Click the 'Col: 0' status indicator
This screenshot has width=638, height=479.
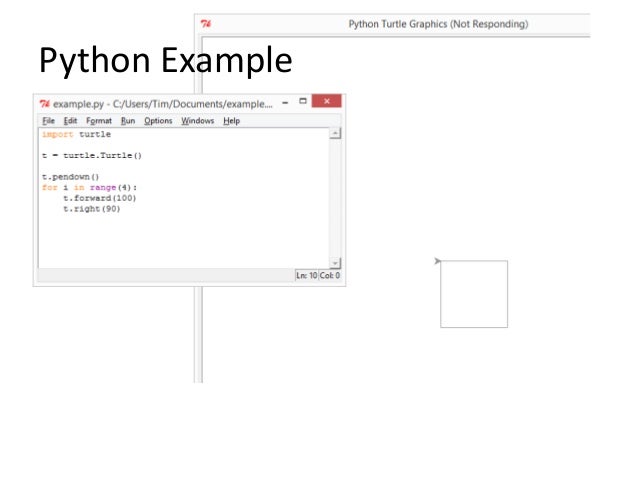pyautogui.click(x=330, y=276)
